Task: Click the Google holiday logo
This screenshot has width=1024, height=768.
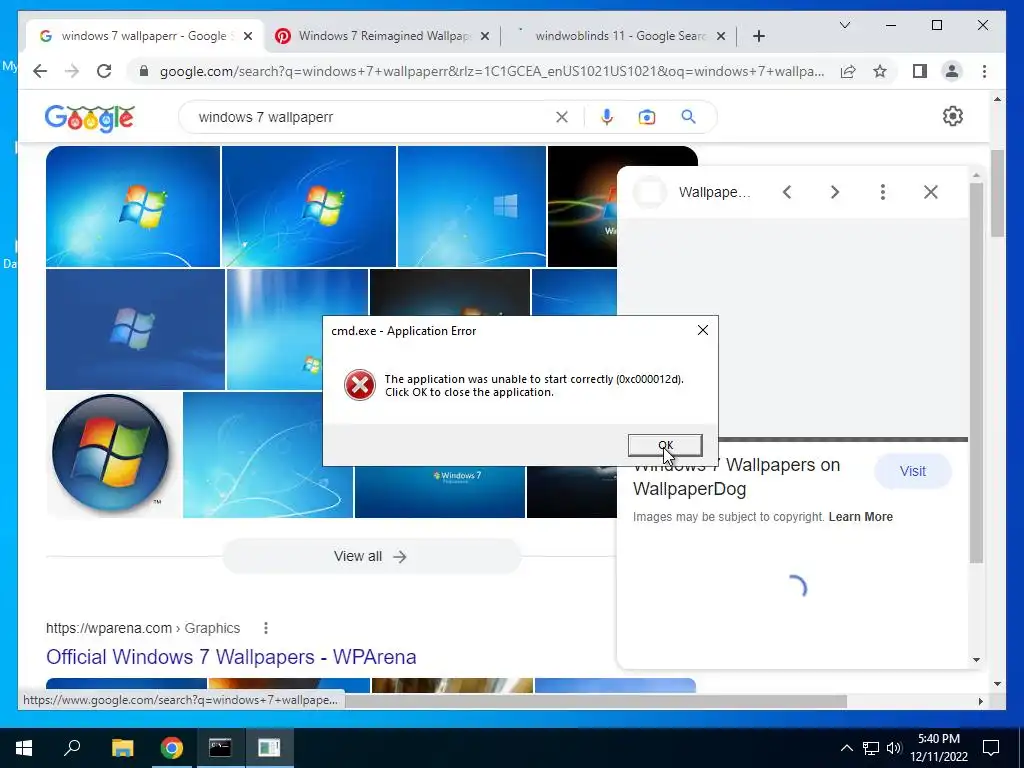Action: (x=89, y=118)
